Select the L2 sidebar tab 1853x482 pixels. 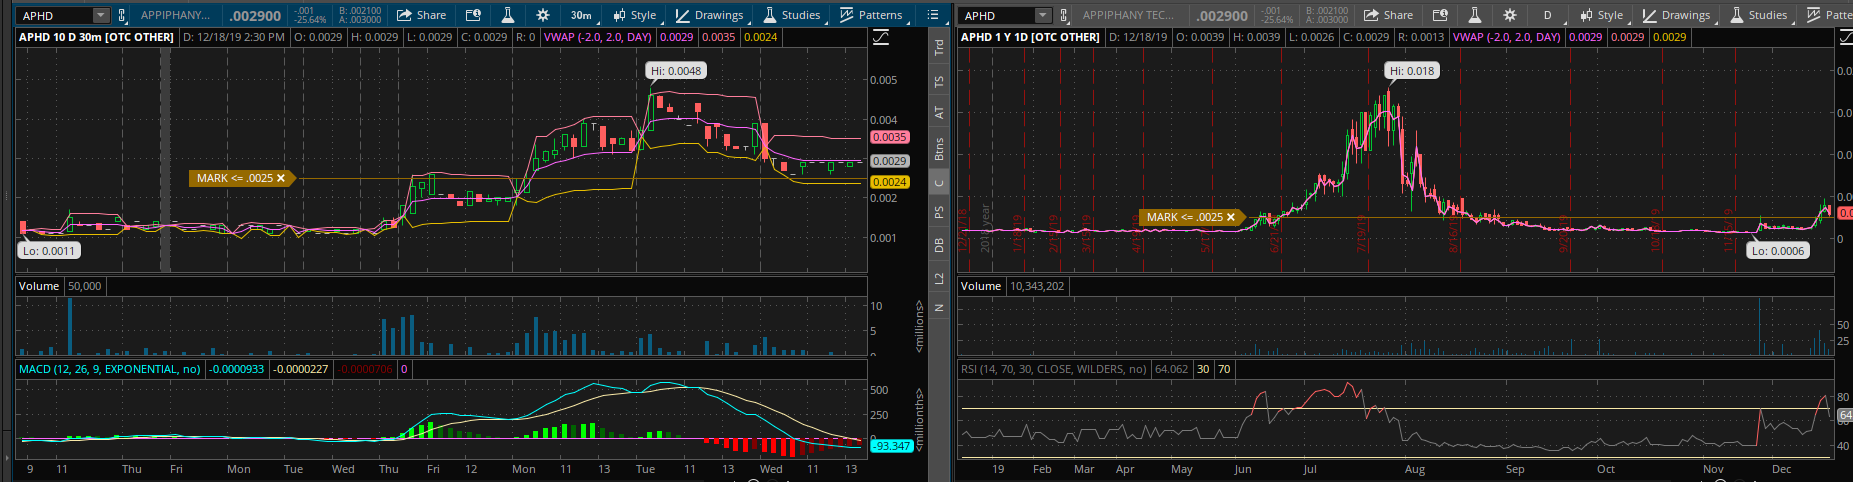939,278
